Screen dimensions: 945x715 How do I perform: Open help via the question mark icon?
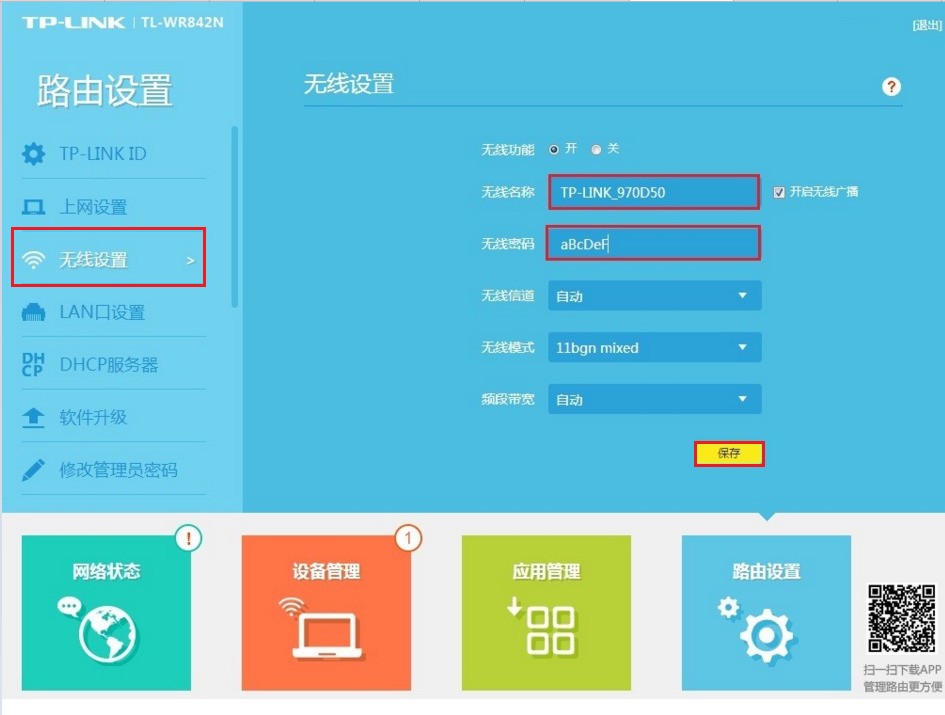[x=891, y=87]
